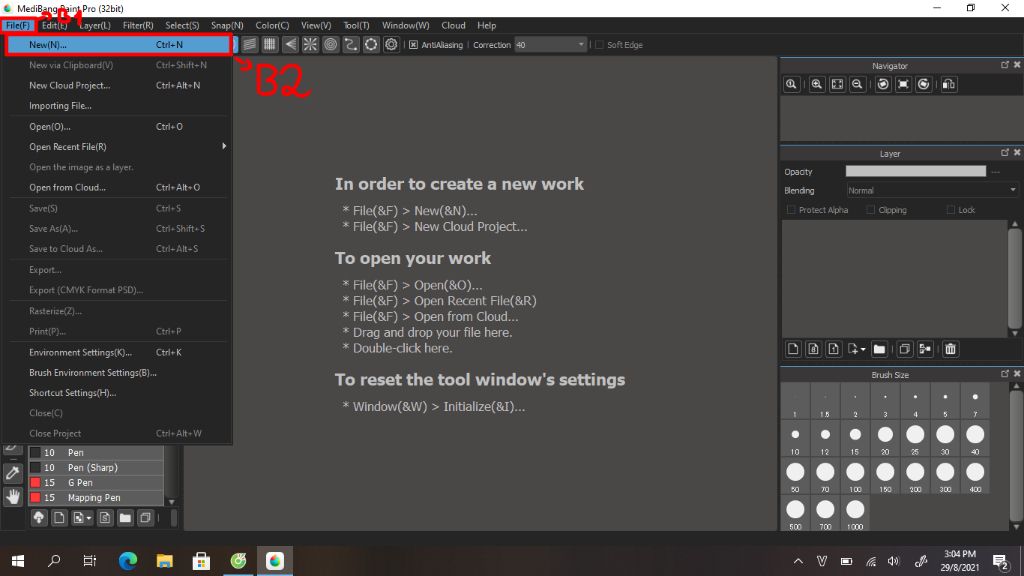The height and width of the screenshot is (576, 1024).
Task: Click Navigator zoom in magnifier
Action: coord(817,84)
